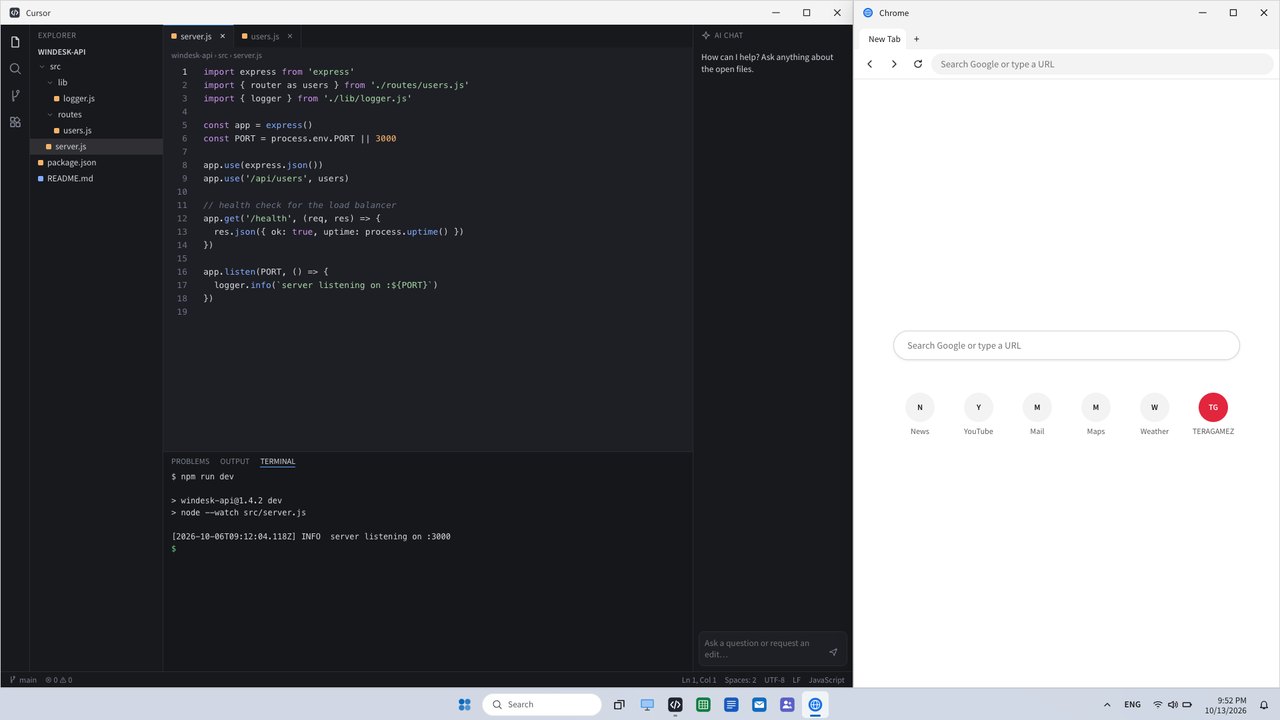The width and height of the screenshot is (1280, 720).
Task: Reload the Chrome page
Action: (x=918, y=64)
